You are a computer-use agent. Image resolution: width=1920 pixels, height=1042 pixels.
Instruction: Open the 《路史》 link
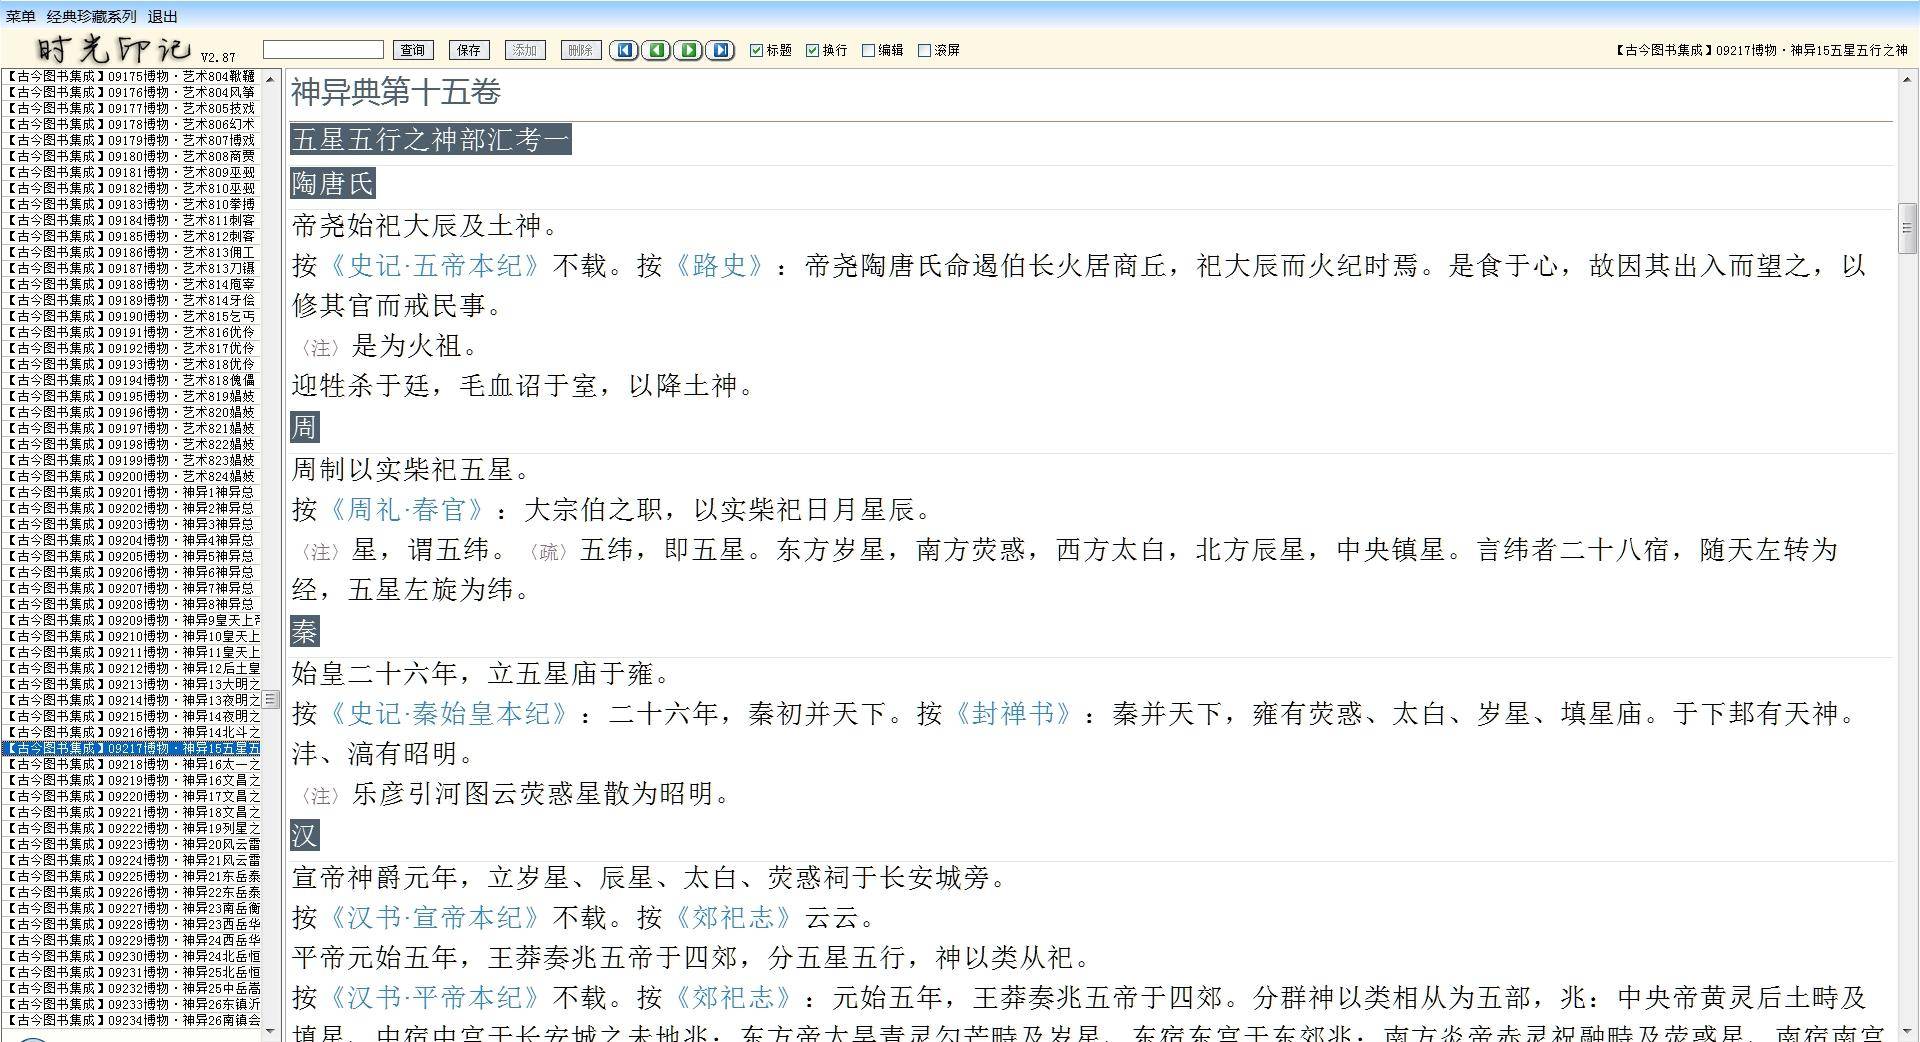pos(720,266)
